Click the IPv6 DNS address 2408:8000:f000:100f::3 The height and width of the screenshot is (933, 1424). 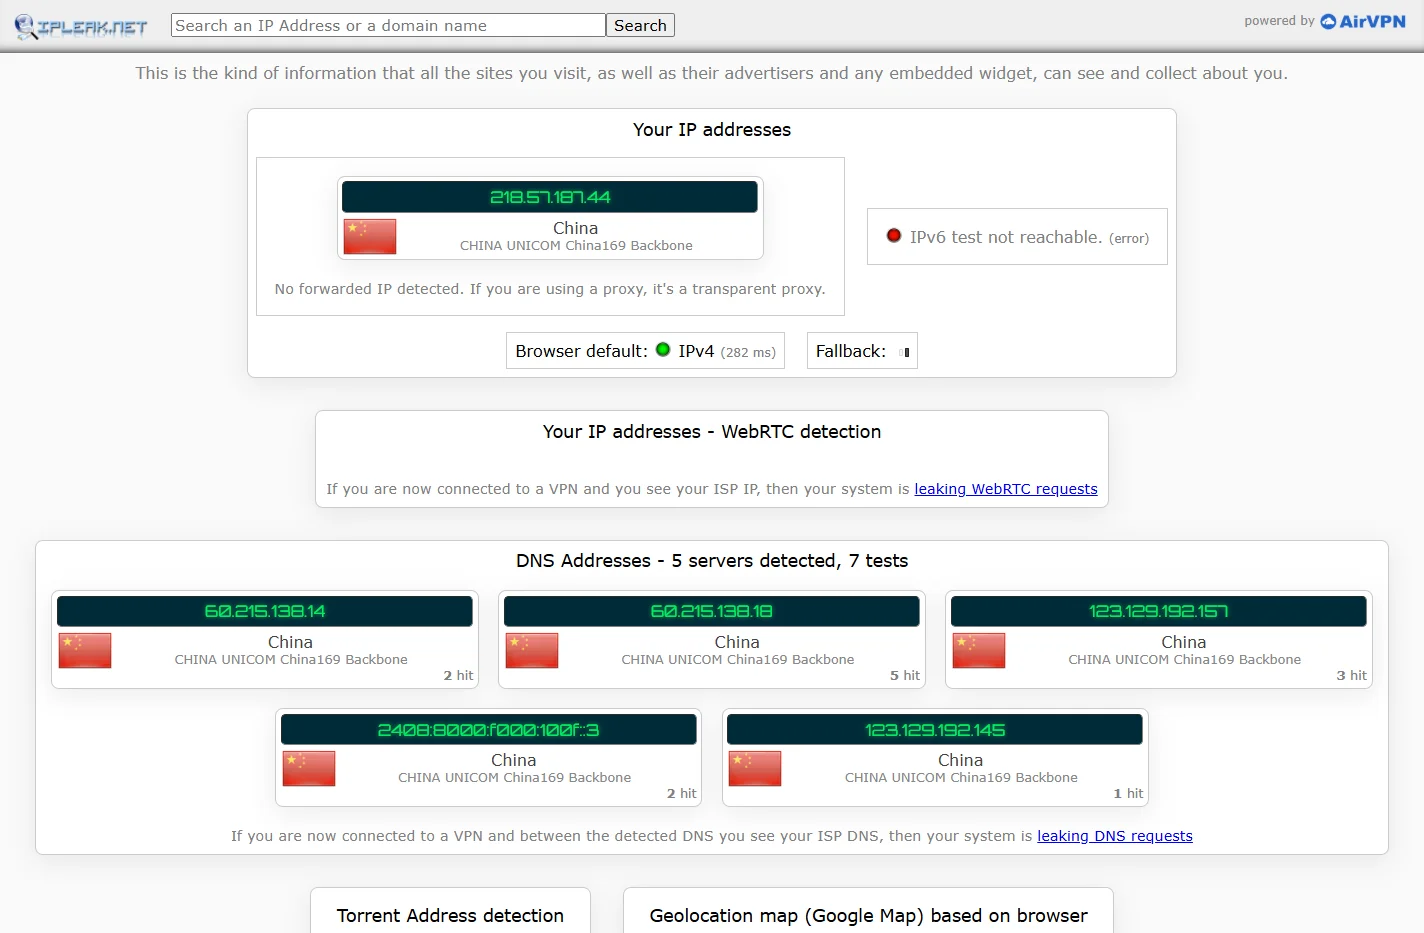[x=489, y=729]
